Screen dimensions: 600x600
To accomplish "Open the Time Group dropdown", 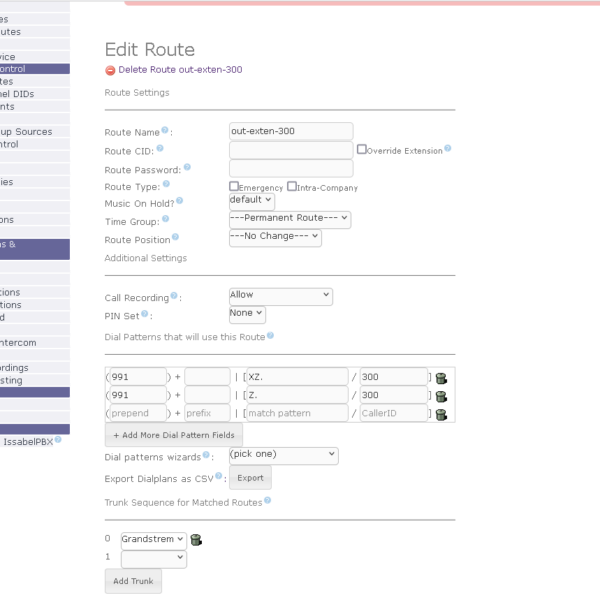I will [x=289, y=218].
